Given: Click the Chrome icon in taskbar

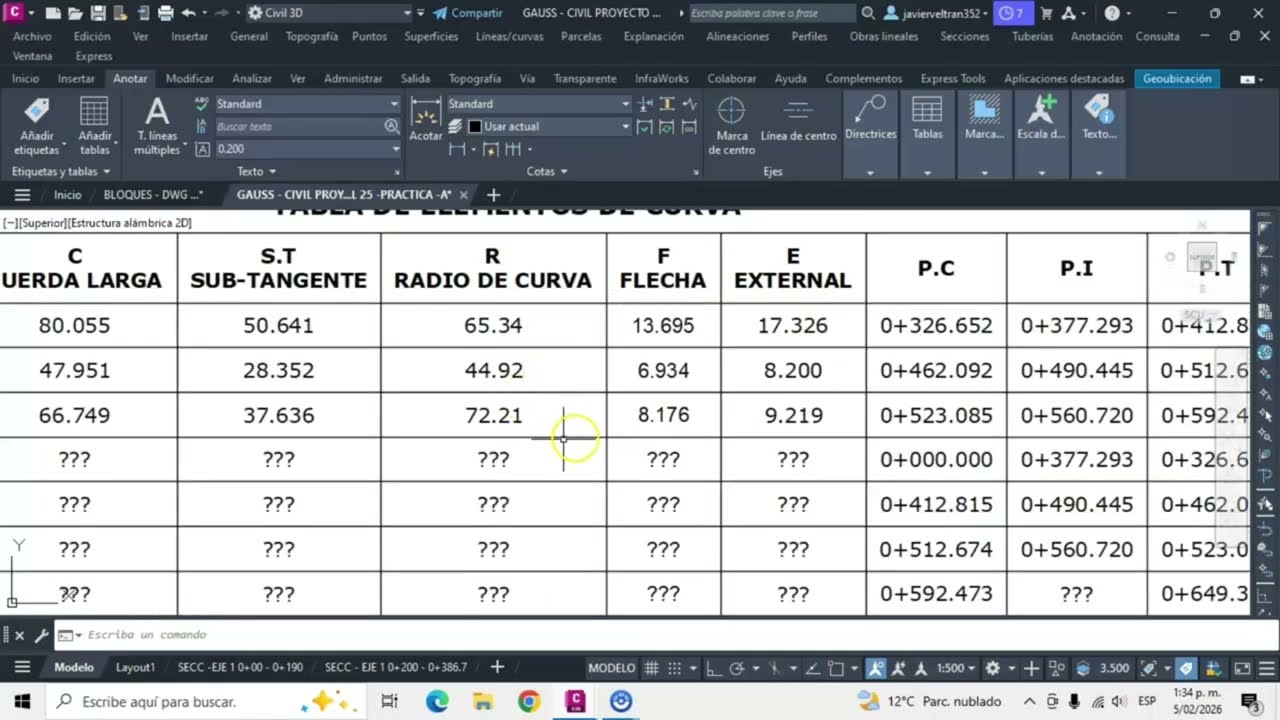Looking at the screenshot, I should [x=529, y=701].
